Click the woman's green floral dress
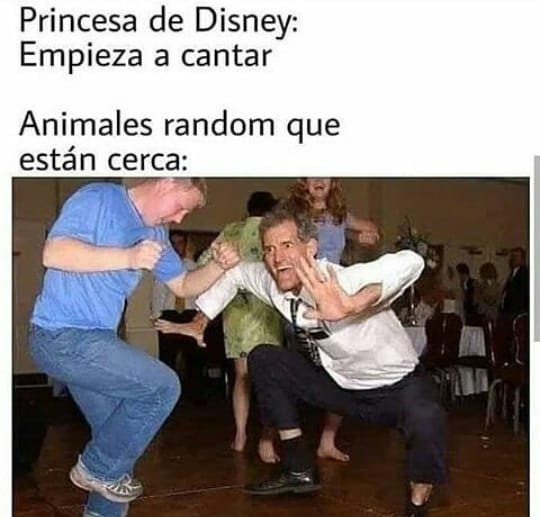 pyautogui.click(x=248, y=293)
